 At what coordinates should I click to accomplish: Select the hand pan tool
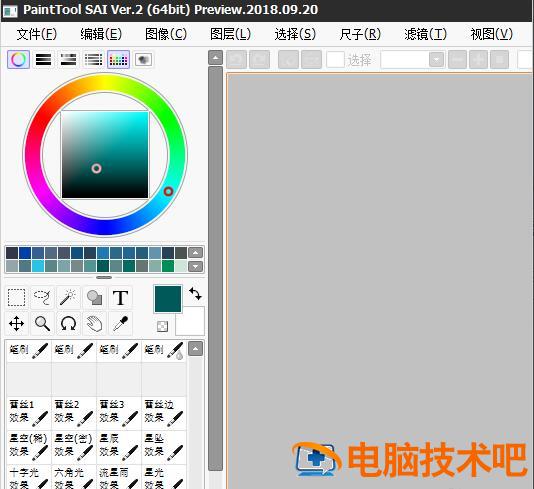click(94, 323)
